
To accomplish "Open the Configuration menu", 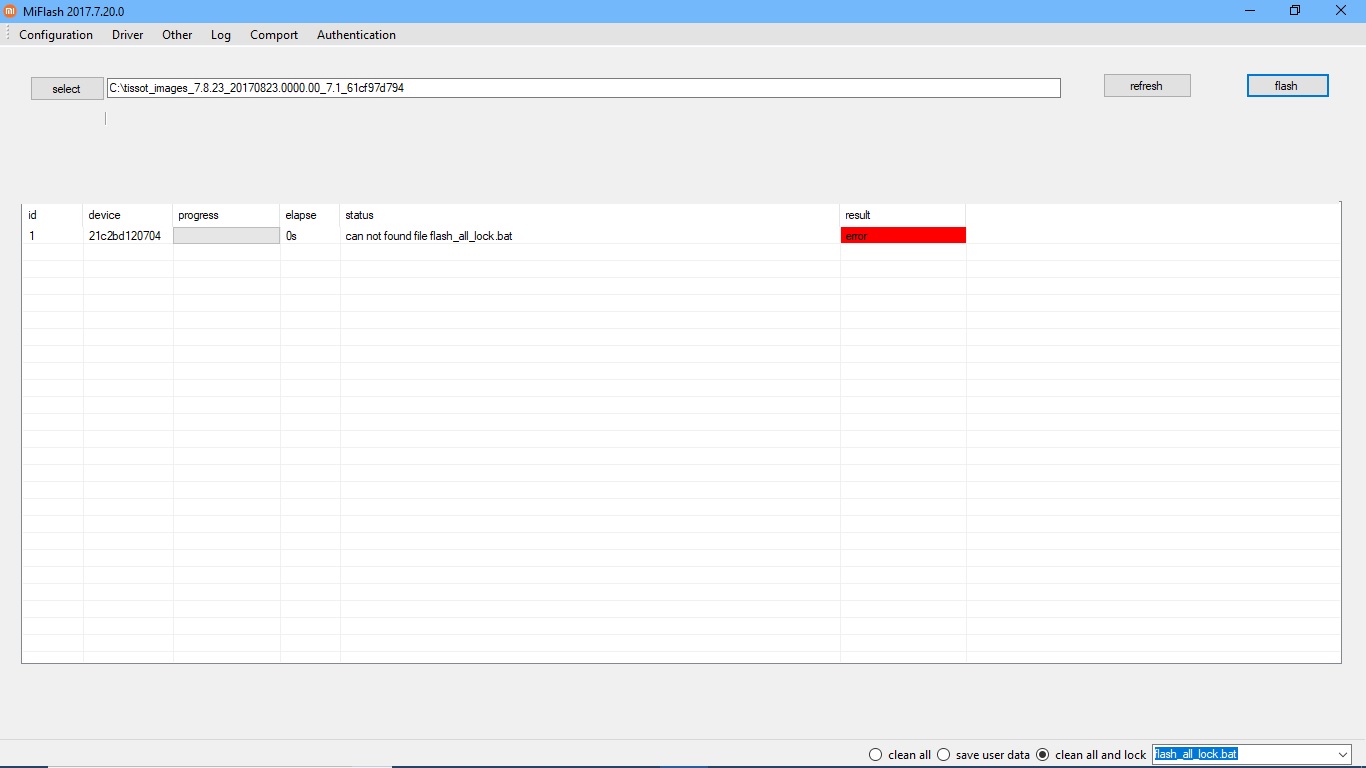I will click(x=56, y=35).
